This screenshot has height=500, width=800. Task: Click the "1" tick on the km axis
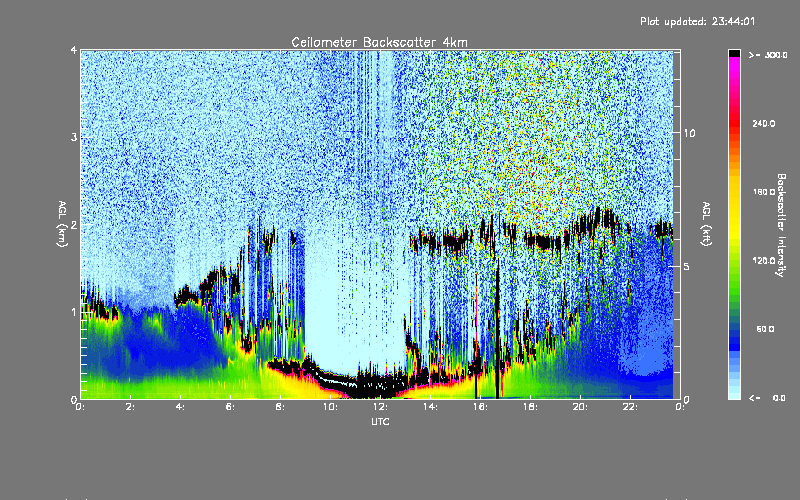pyautogui.click(x=74, y=312)
